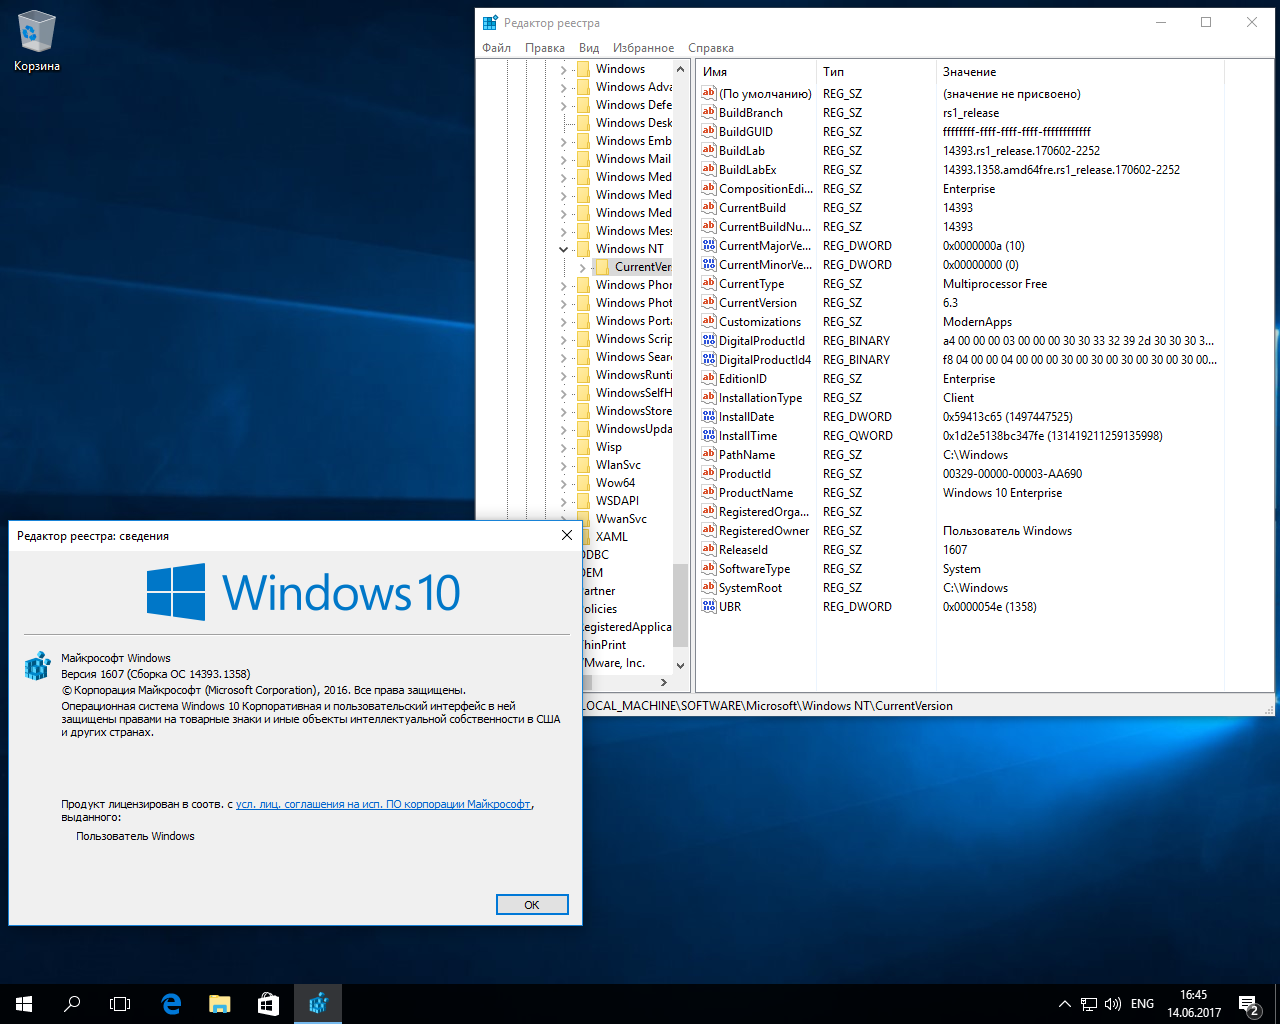Screen dimensions: 1280x1024
Task: Open taskbar Search
Action: (72, 1004)
